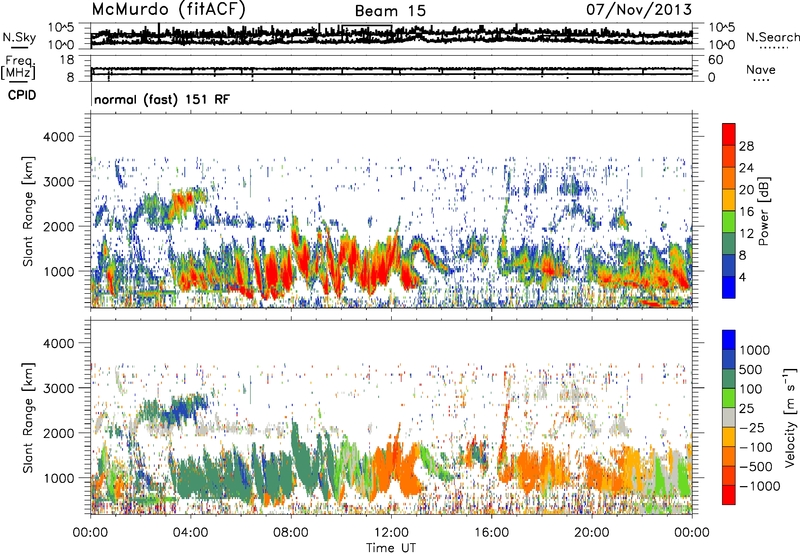Click the power colorbar value 28

[746, 146]
